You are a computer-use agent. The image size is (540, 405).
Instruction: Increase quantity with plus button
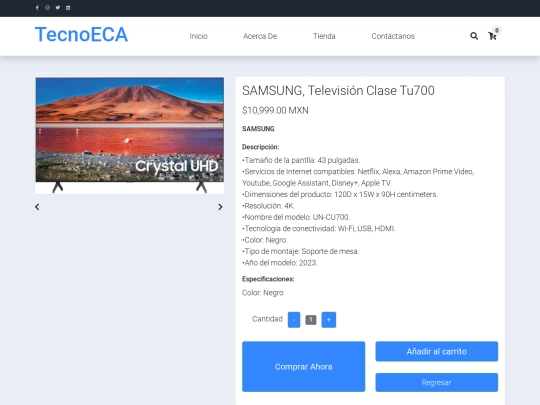point(329,320)
